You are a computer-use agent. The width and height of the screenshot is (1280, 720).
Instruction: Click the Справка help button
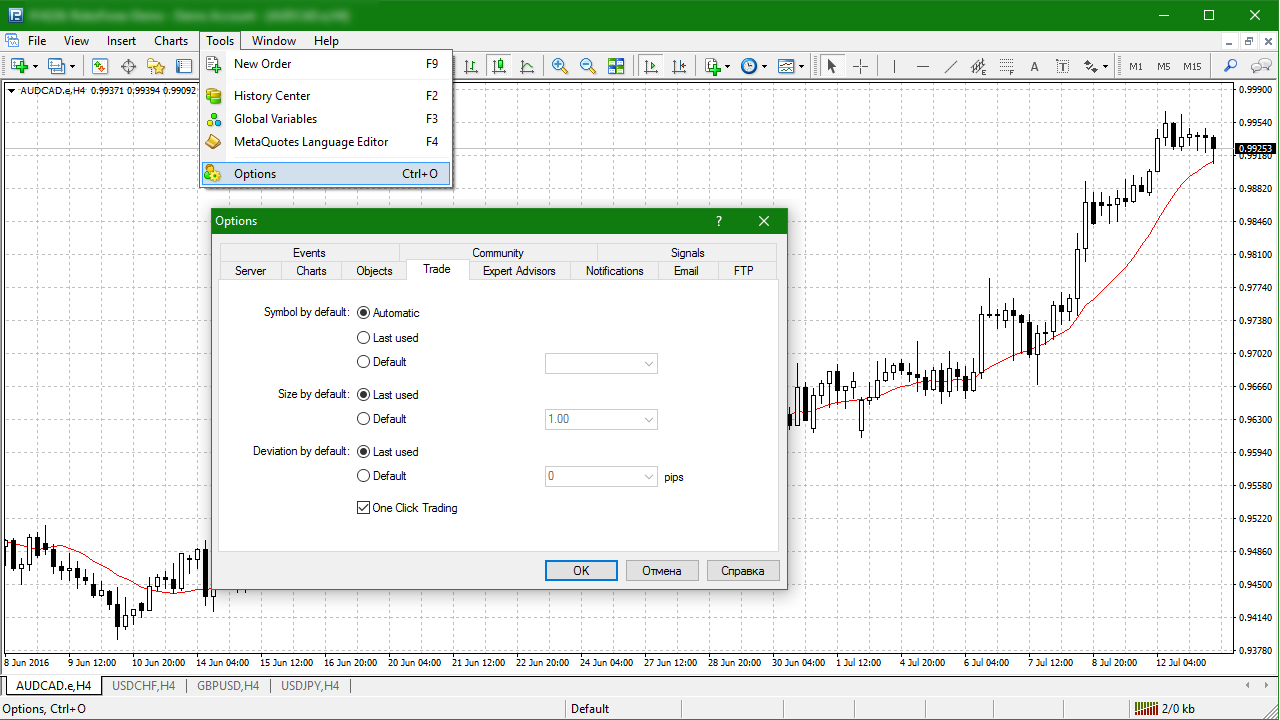743,570
